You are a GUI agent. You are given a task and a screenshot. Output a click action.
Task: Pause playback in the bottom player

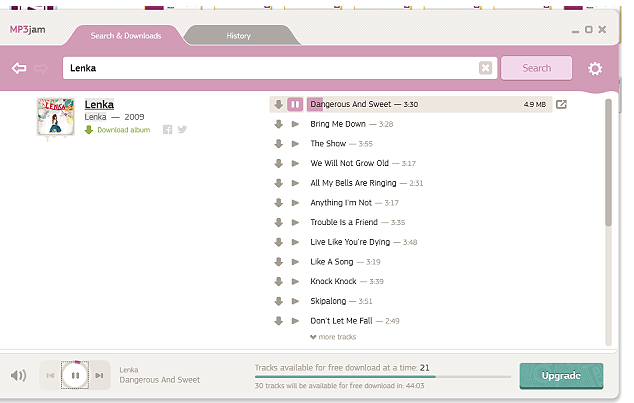point(75,376)
